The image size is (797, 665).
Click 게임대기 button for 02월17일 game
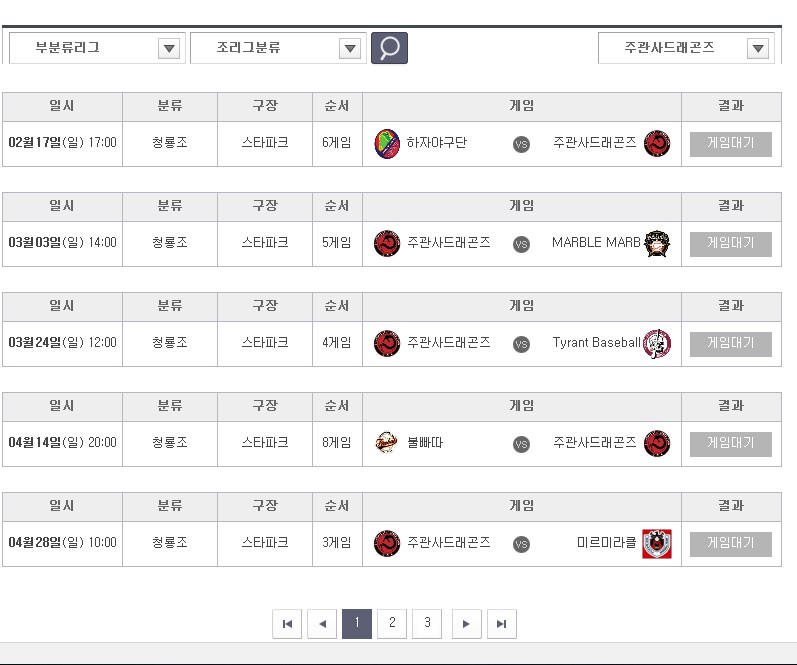coord(730,144)
